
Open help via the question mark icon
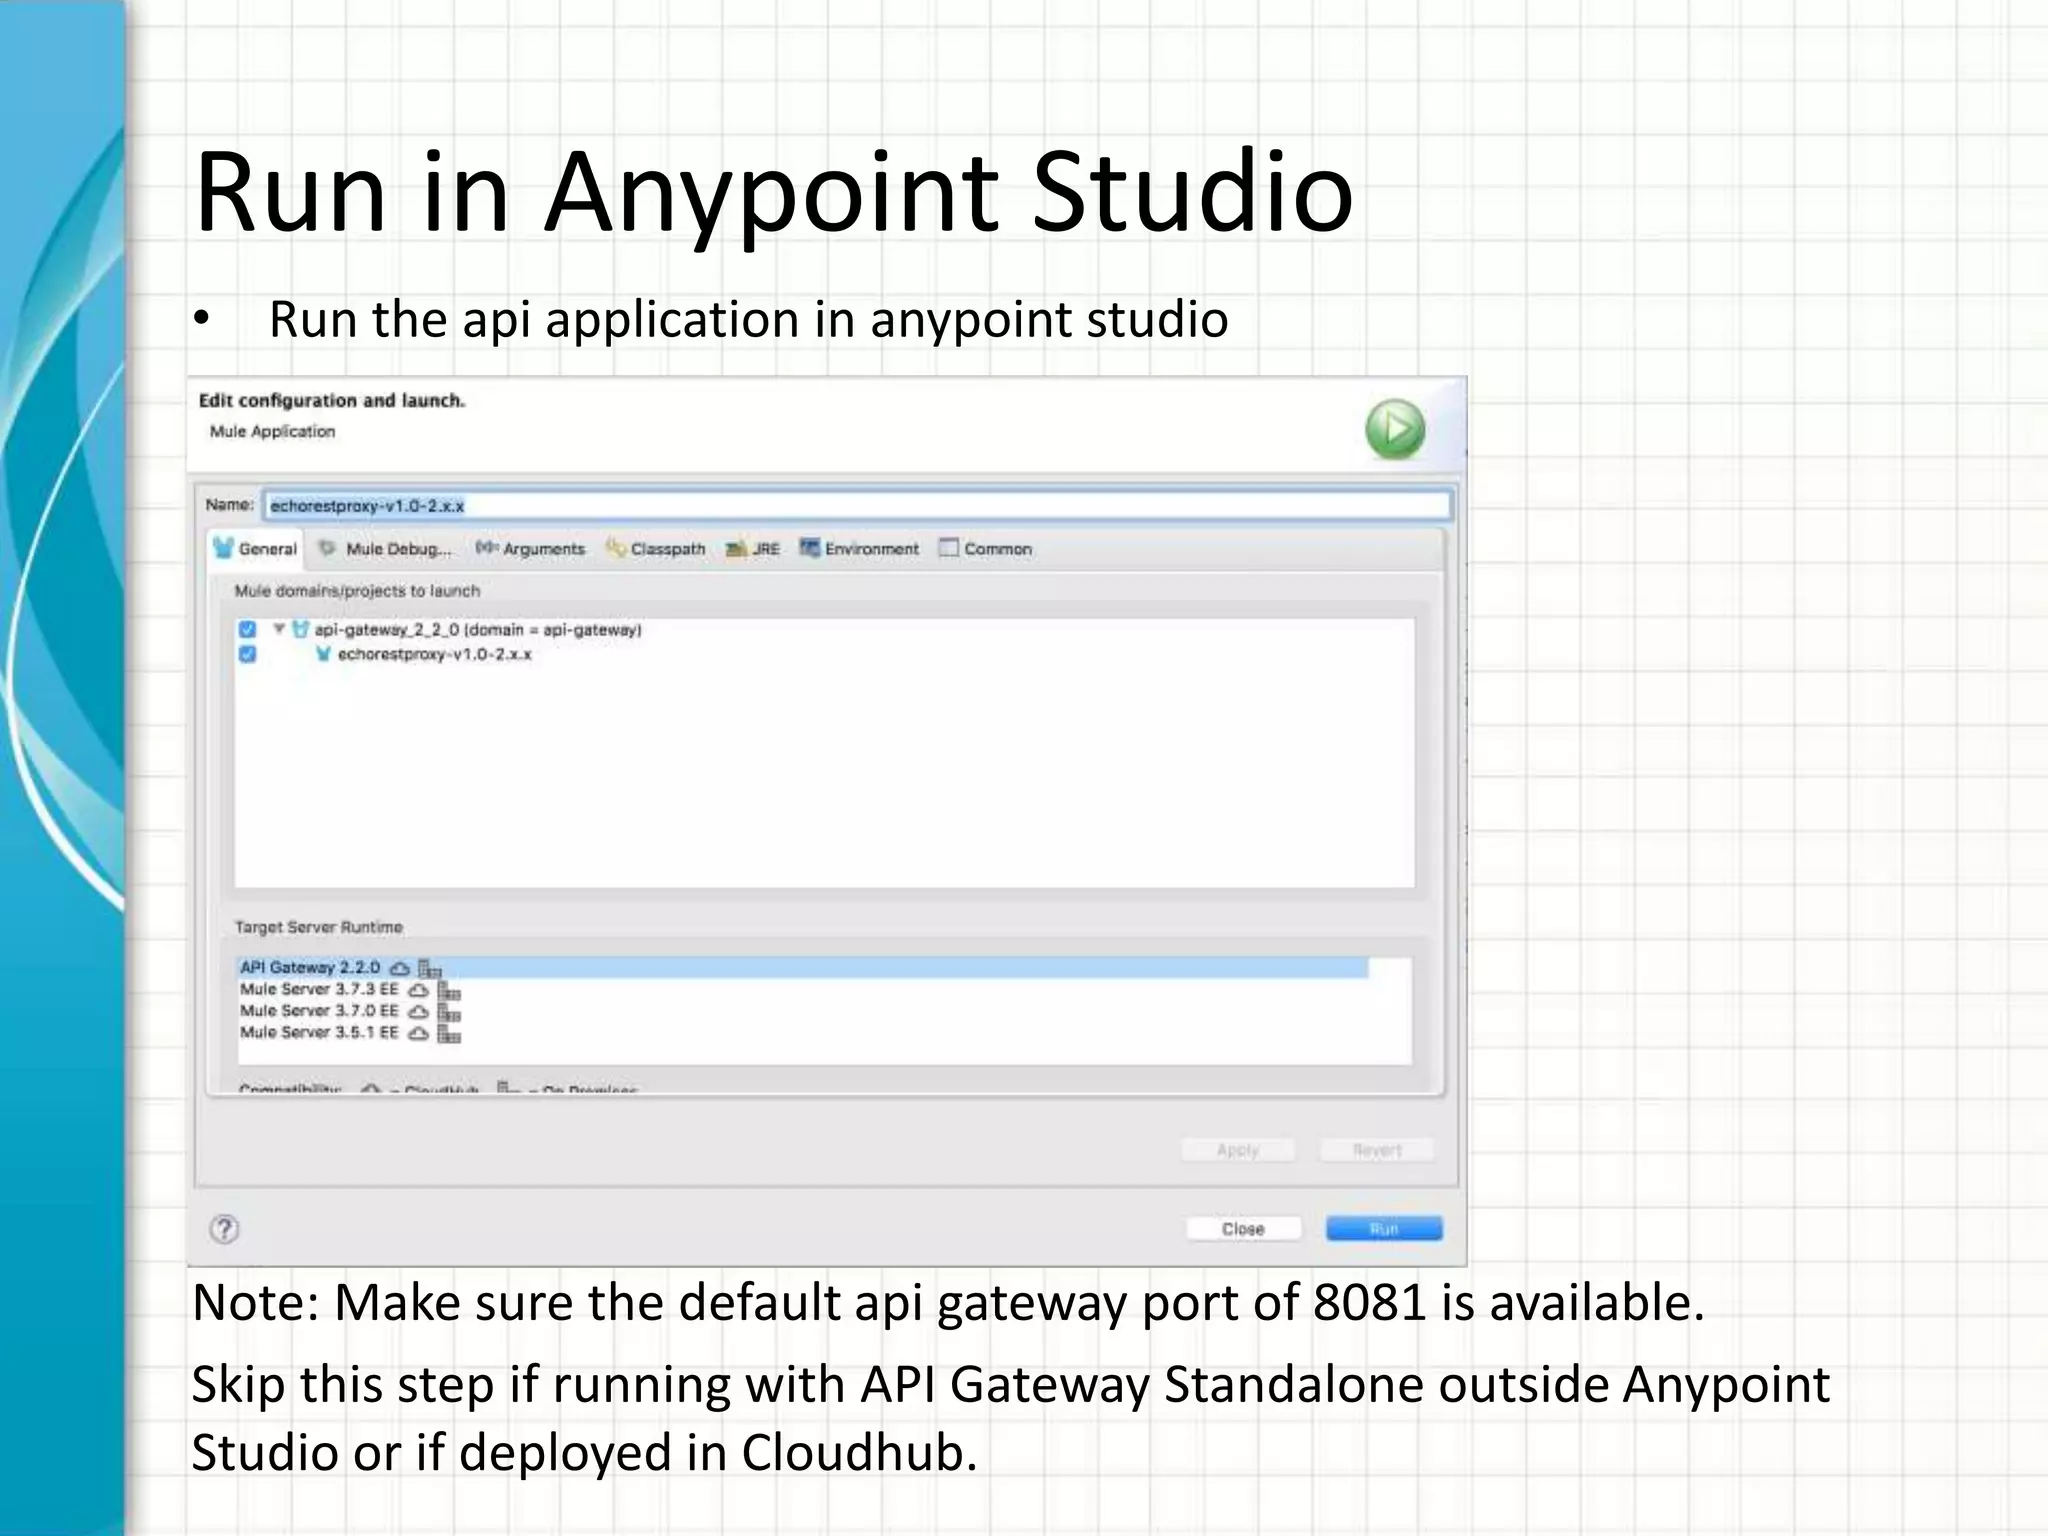pyautogui.click(x=225, y=1229)
